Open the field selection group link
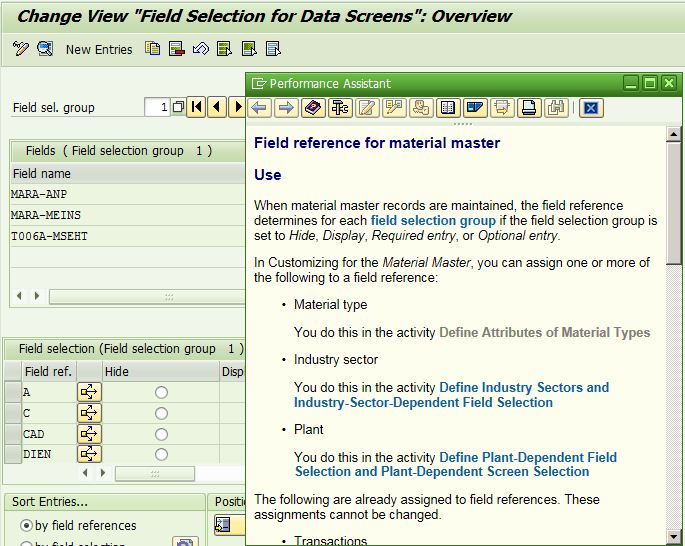The width and height of the screenshot is (685, 546). [433, 221]
